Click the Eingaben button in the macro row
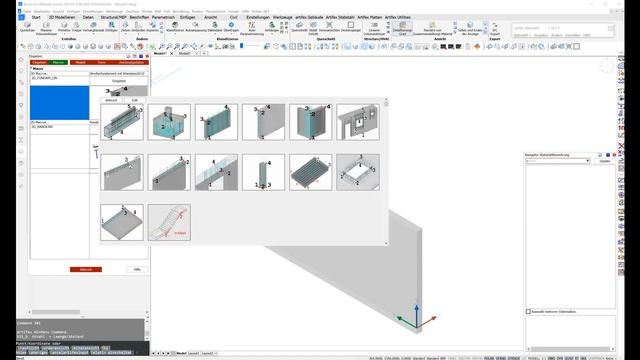Screen dimensions: 640x360 click(119, 81)
